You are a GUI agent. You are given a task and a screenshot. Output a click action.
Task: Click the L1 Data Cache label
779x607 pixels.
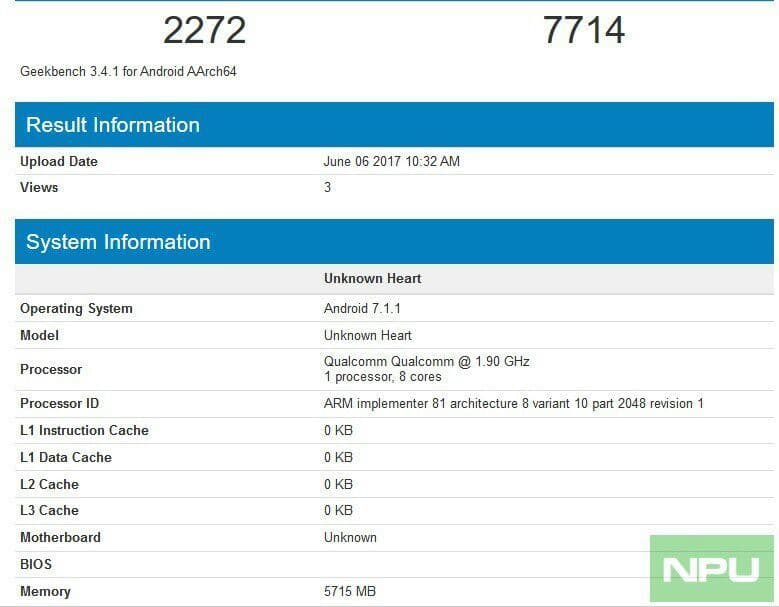tap(66, 457)
